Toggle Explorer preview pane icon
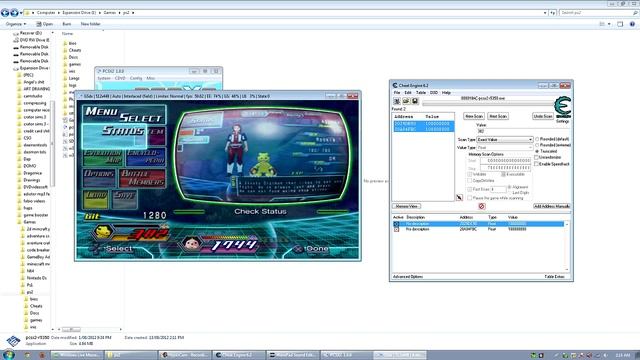 (620, 24)
